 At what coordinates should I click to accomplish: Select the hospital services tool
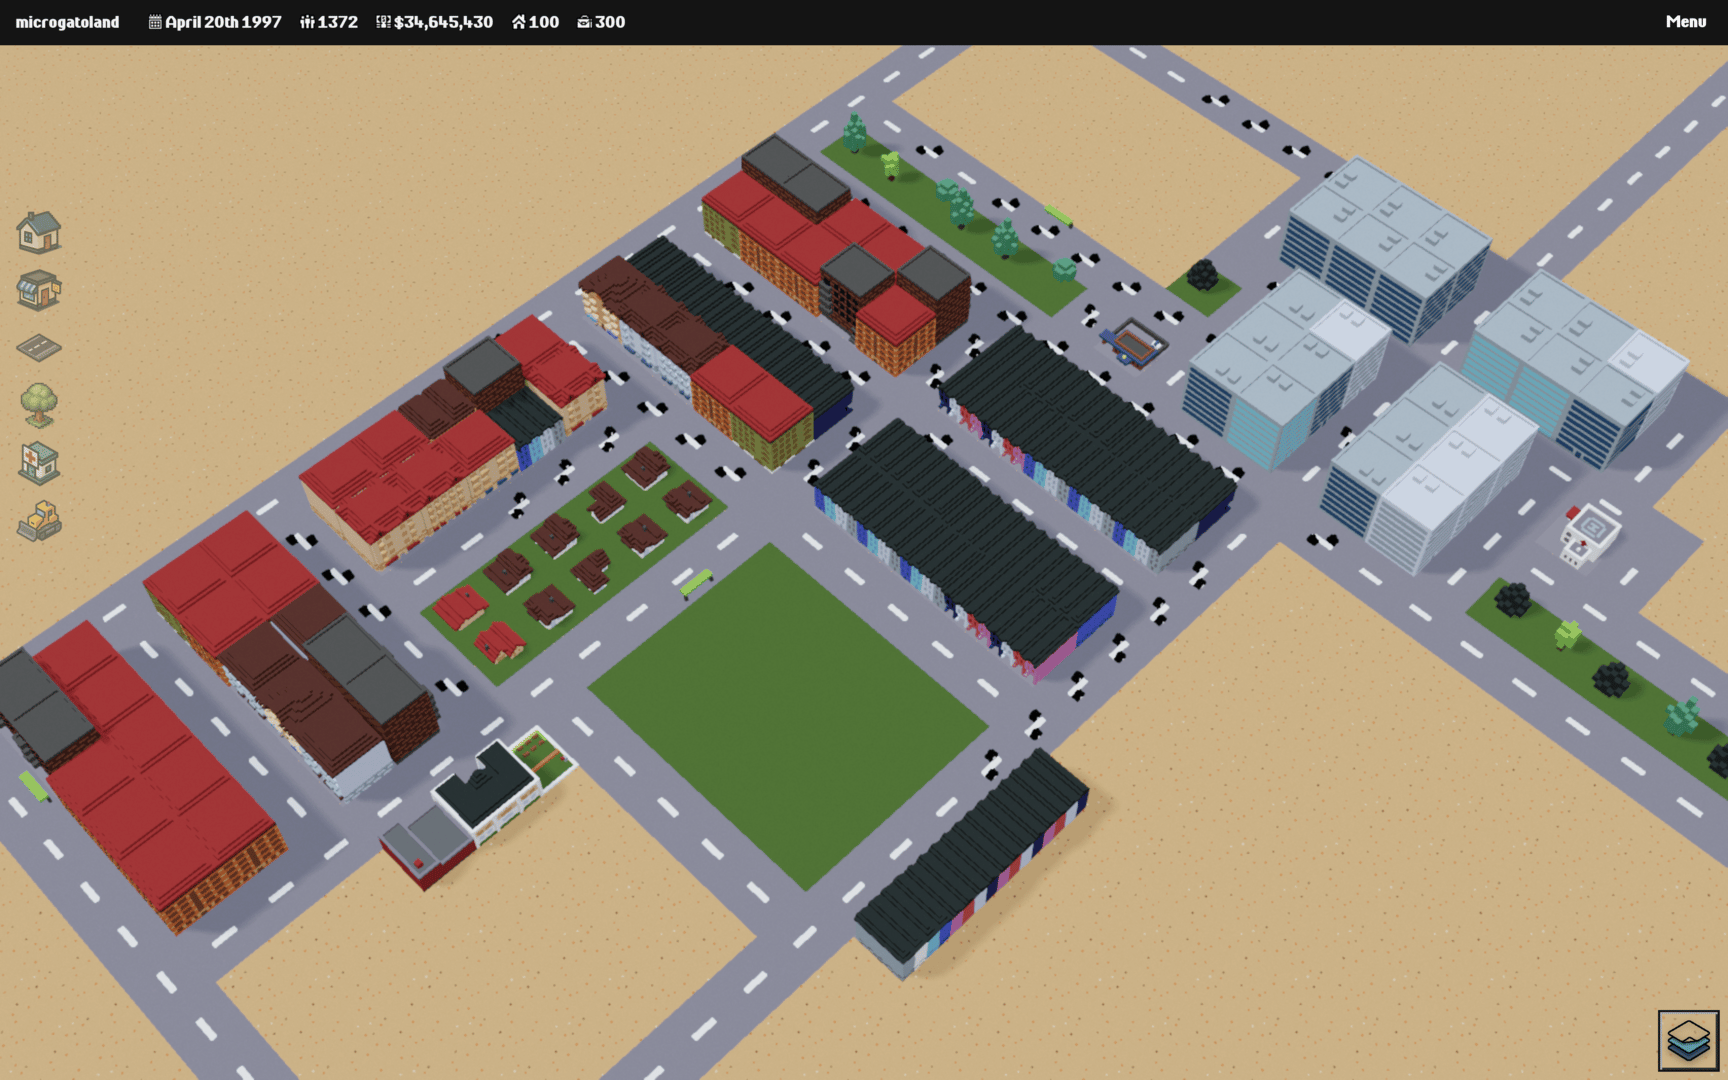(x=39, y=463)
